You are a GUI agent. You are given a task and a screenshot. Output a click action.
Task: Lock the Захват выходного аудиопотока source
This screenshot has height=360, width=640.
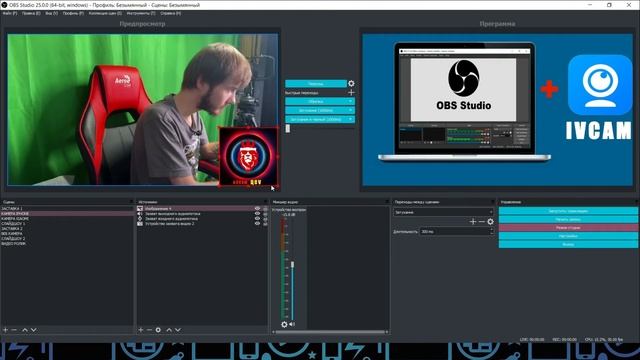[x=265, y=213]
